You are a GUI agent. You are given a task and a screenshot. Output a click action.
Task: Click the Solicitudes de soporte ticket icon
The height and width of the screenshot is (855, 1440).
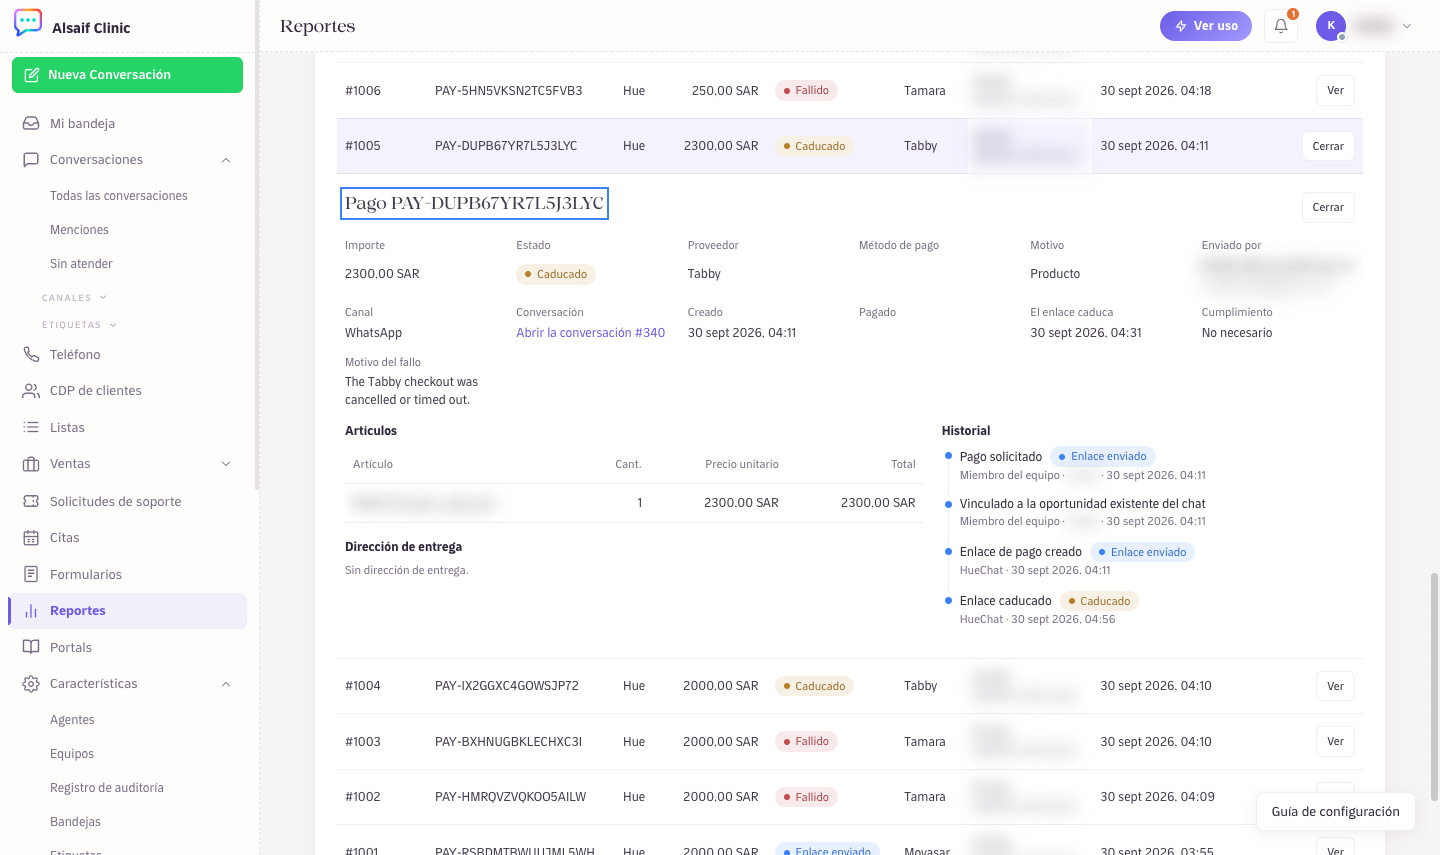pyautogui.click(x=31, y=501)
